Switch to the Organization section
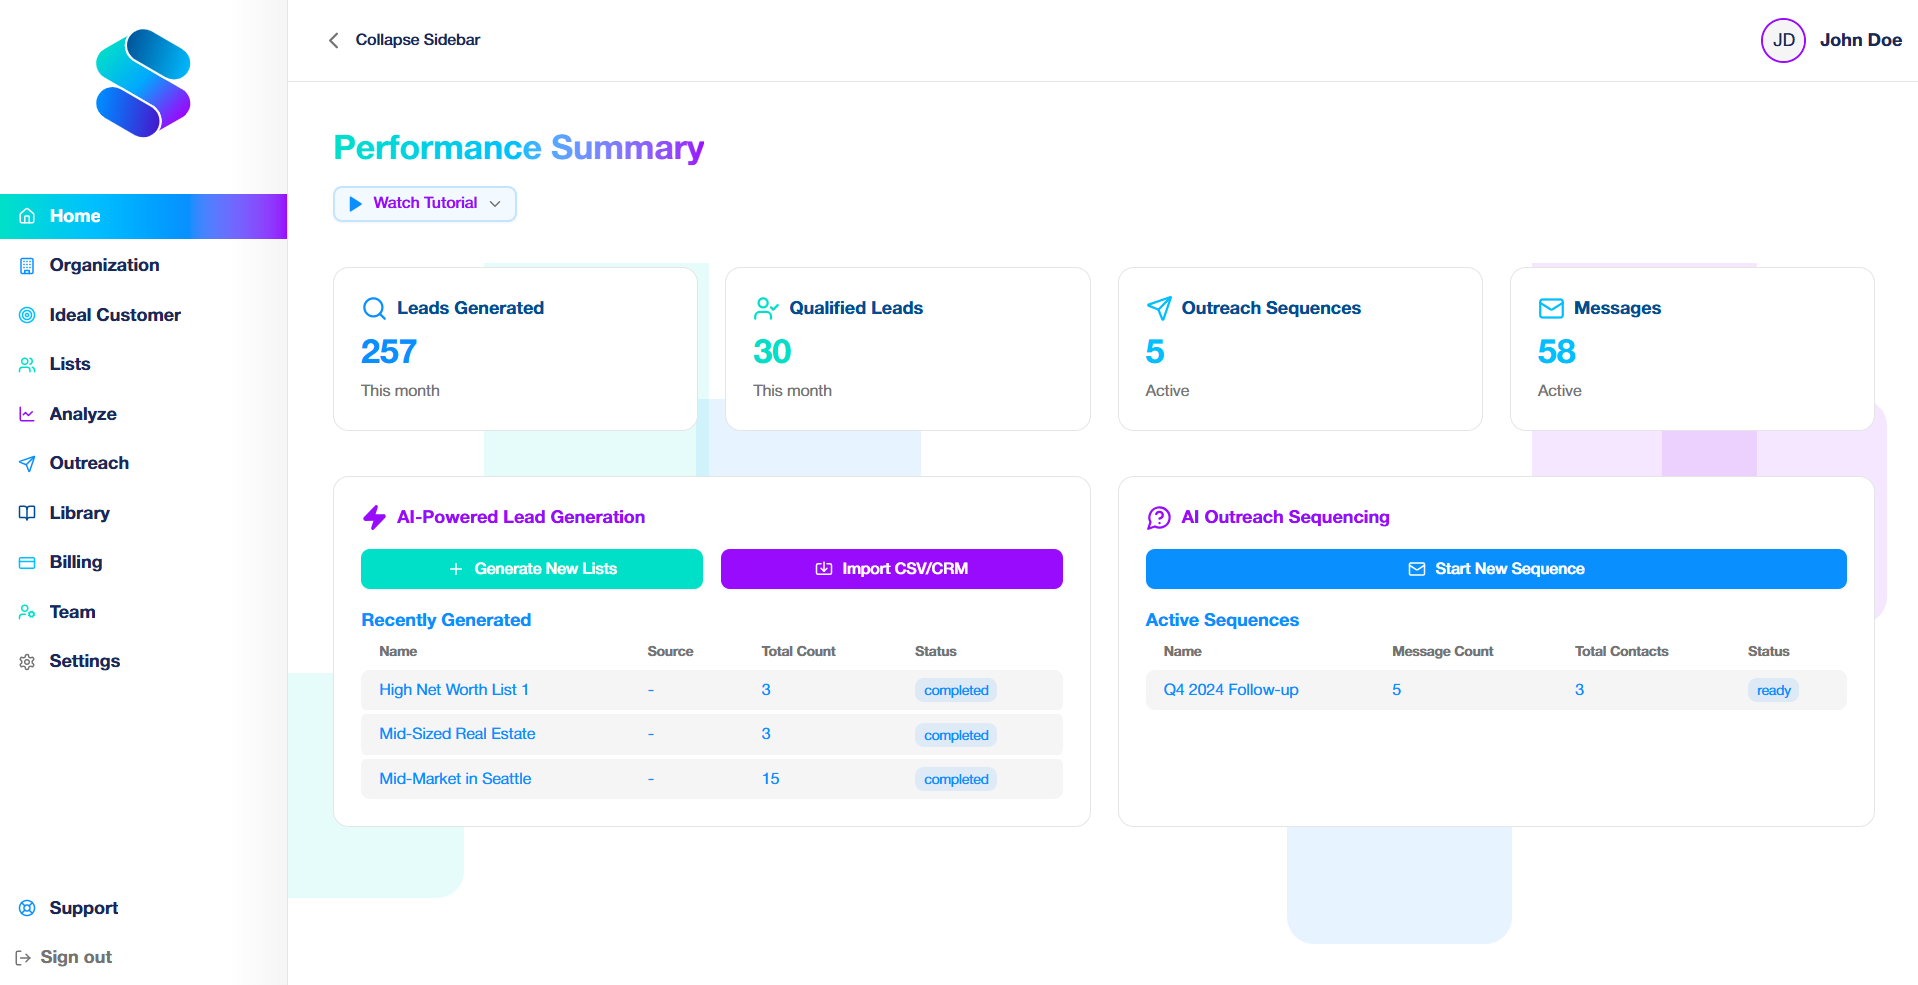Screen dimensions: 1918x985 (103, 264)
